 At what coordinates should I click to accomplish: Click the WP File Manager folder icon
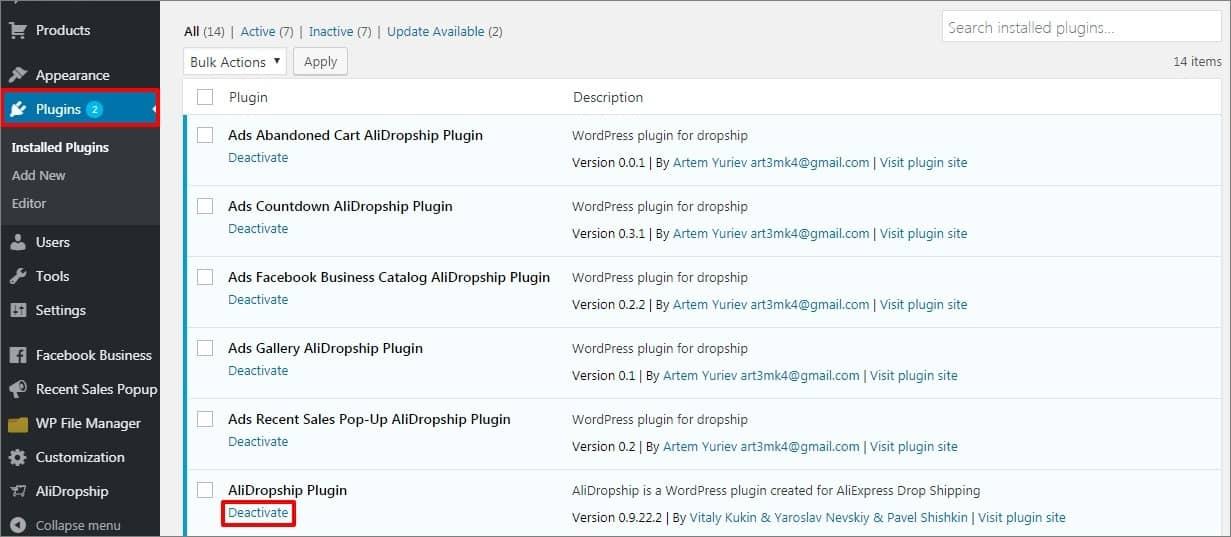click(17, 423)
